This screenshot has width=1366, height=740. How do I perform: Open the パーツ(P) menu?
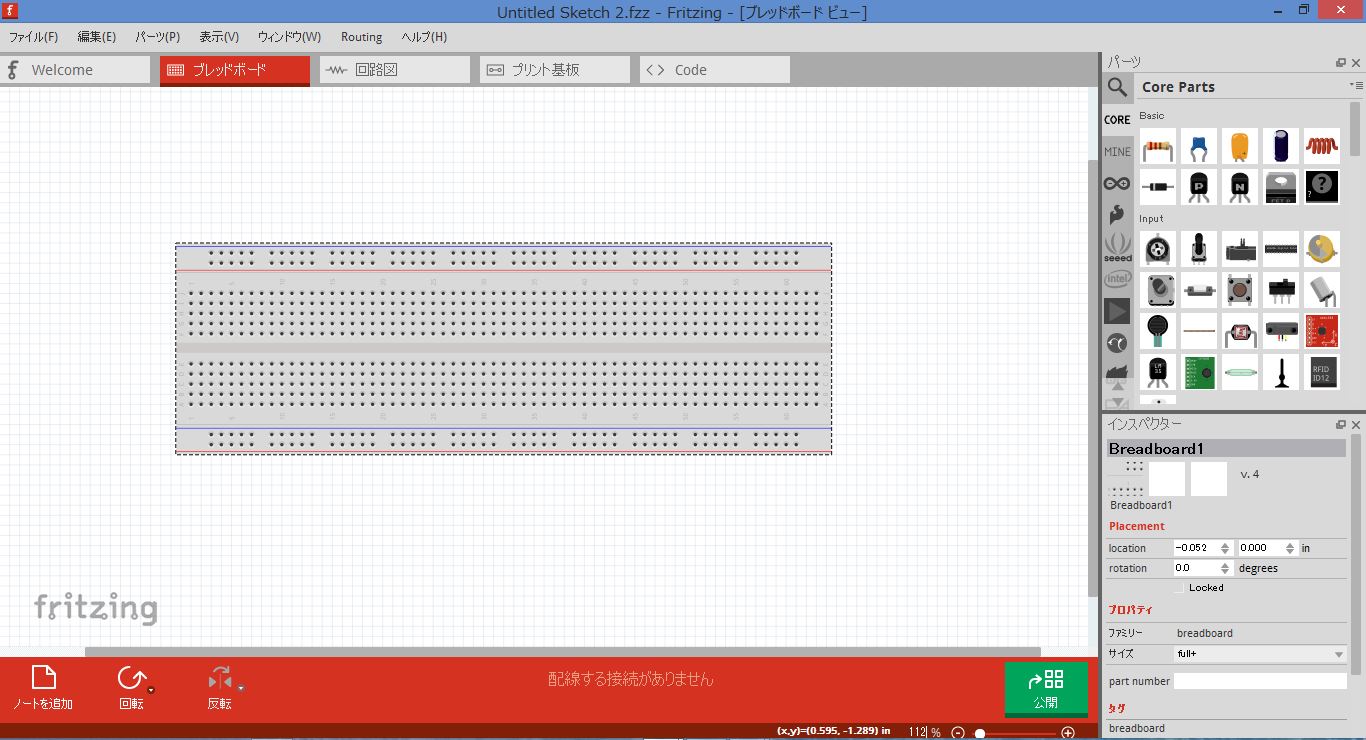pyautogui.click(x=158, y=37)
